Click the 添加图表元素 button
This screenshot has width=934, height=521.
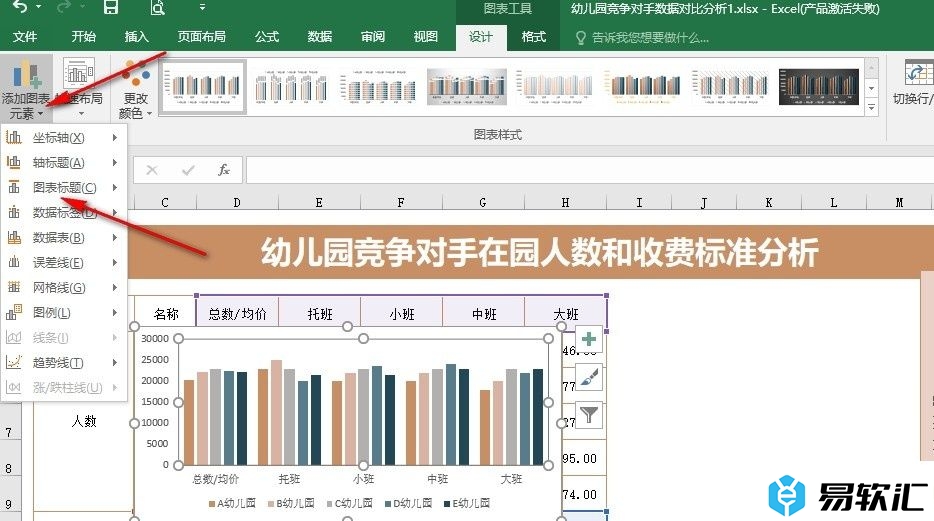click(25, 88)
